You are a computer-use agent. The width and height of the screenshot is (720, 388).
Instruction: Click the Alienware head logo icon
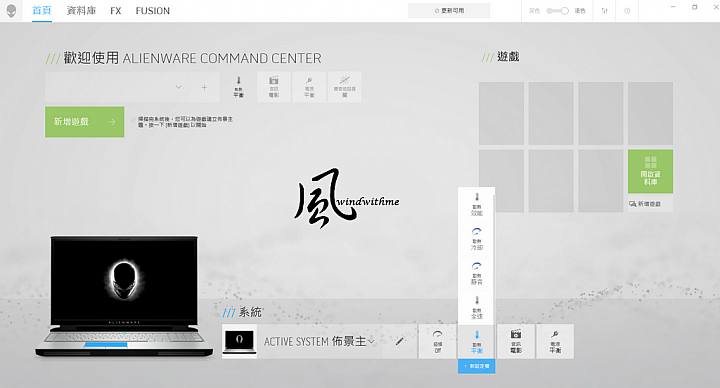11,11
